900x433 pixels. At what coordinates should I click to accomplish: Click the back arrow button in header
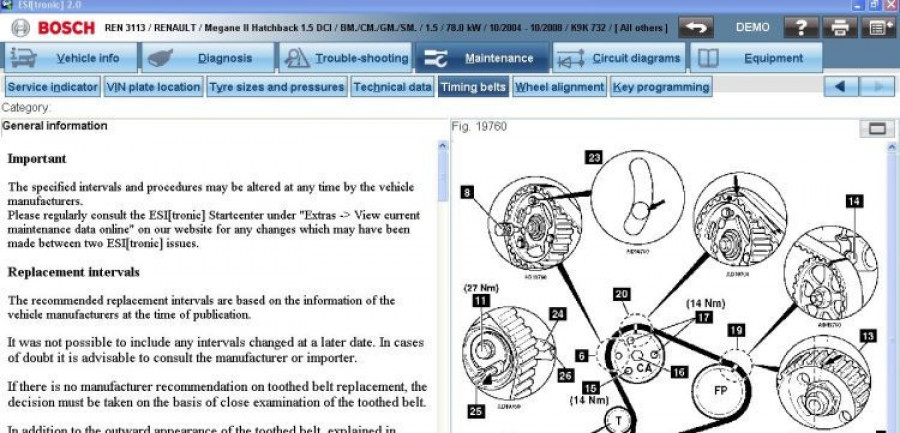tap(696, 28)
